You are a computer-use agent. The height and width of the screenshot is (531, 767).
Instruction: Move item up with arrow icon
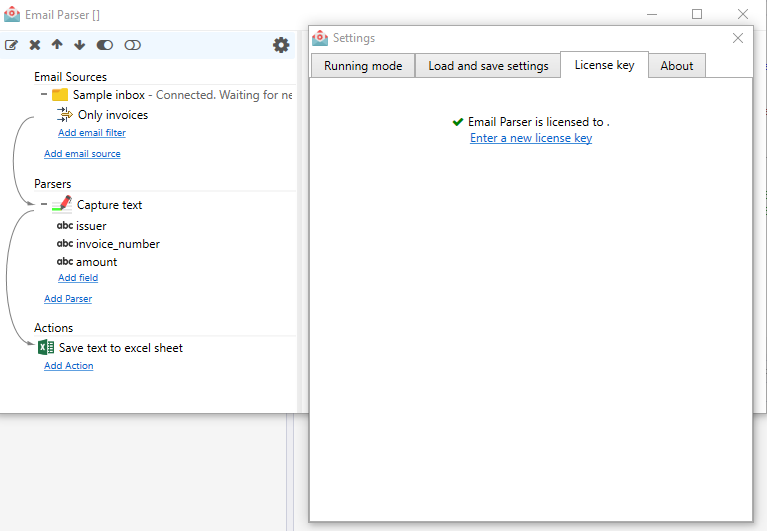pyautogui.click(x=57, y=45)
